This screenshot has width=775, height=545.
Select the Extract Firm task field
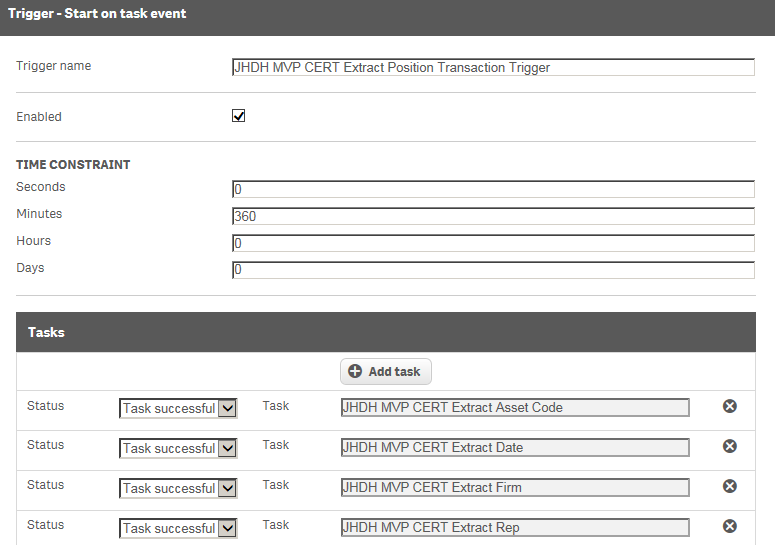click(515, 488)
